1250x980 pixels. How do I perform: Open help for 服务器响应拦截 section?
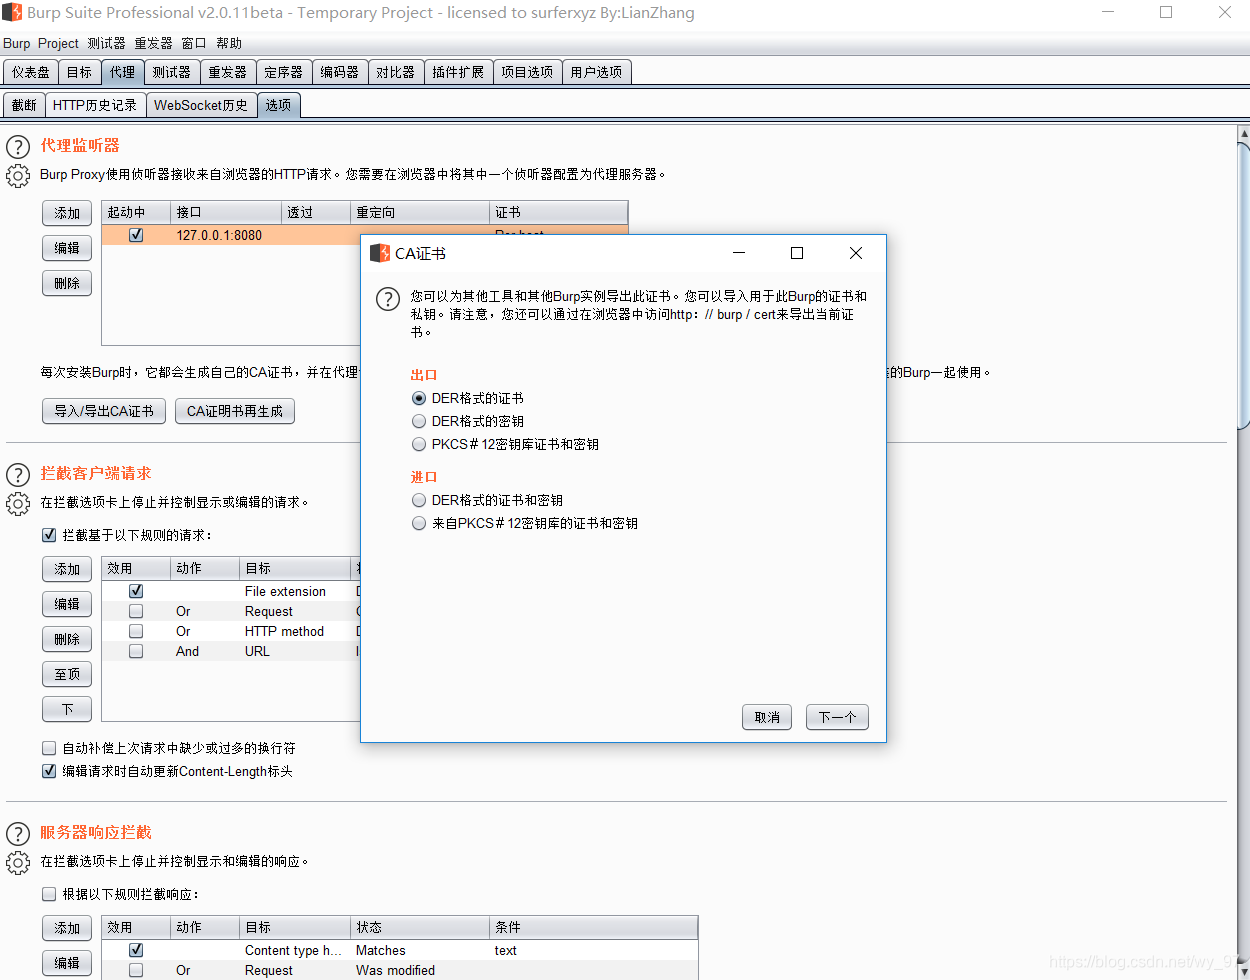pos(18,834)
